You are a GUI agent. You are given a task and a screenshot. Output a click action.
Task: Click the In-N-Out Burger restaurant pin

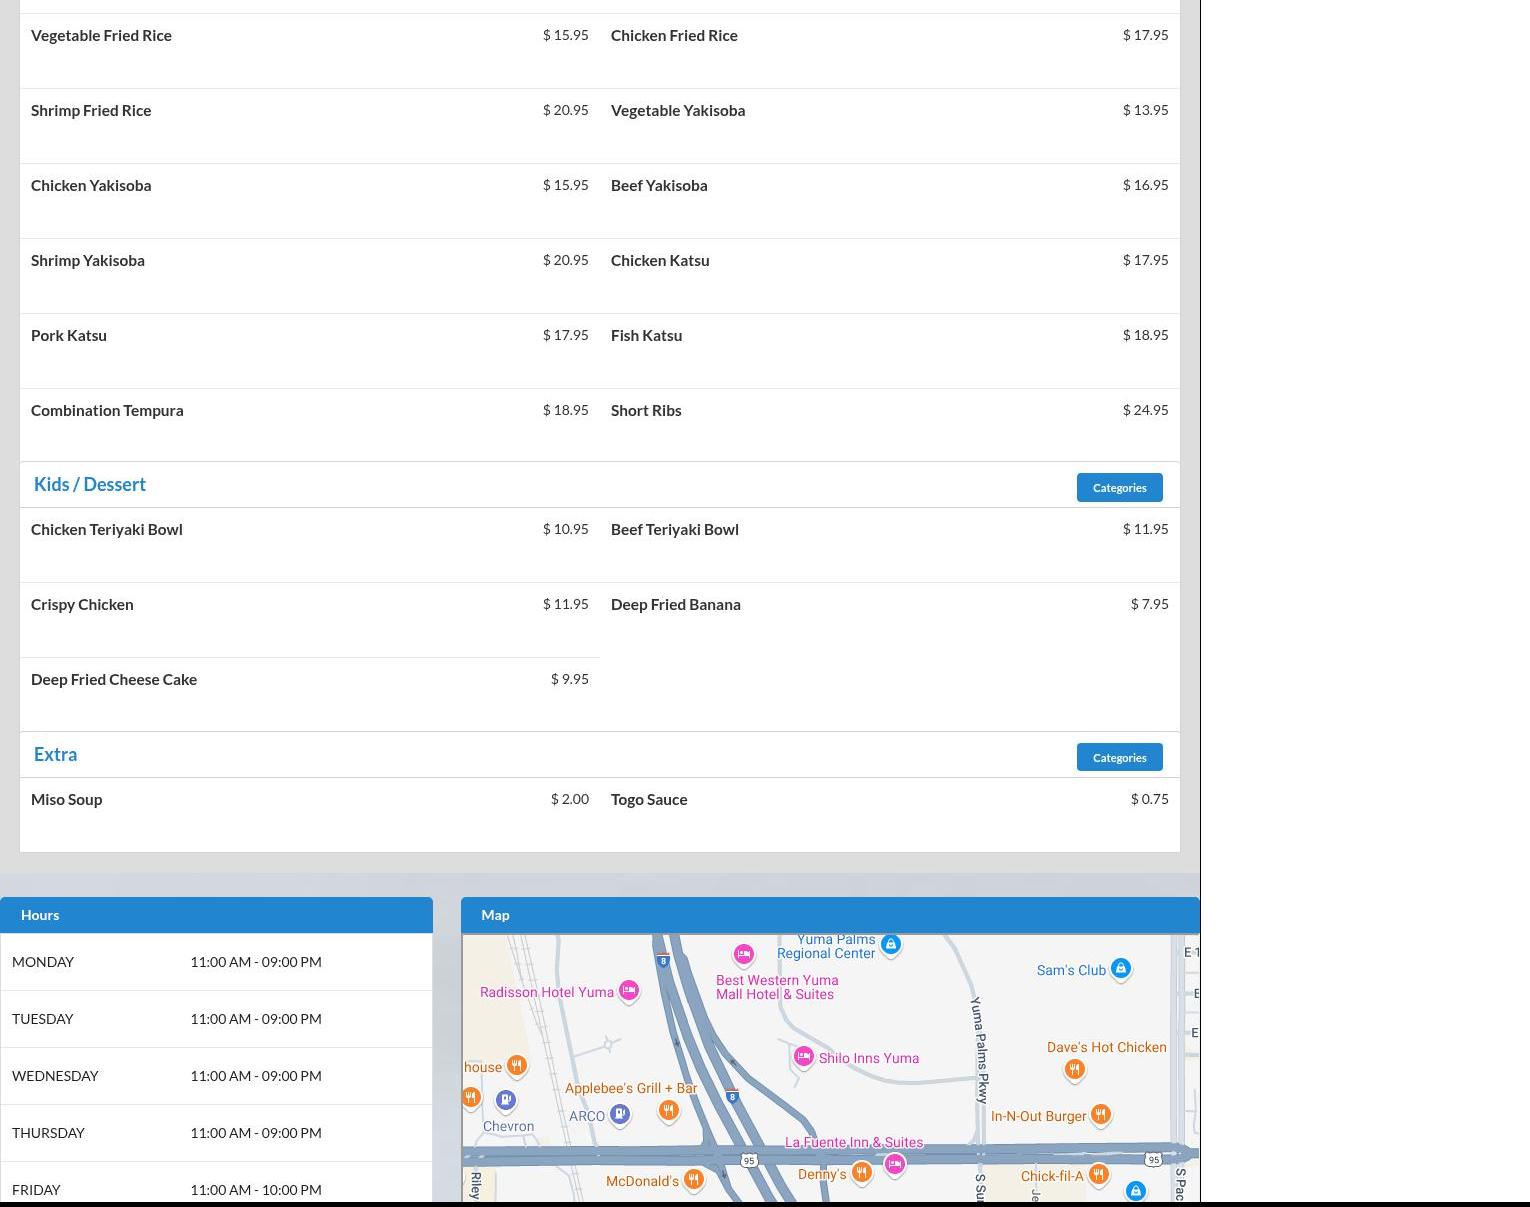tap(1100, 1114)
